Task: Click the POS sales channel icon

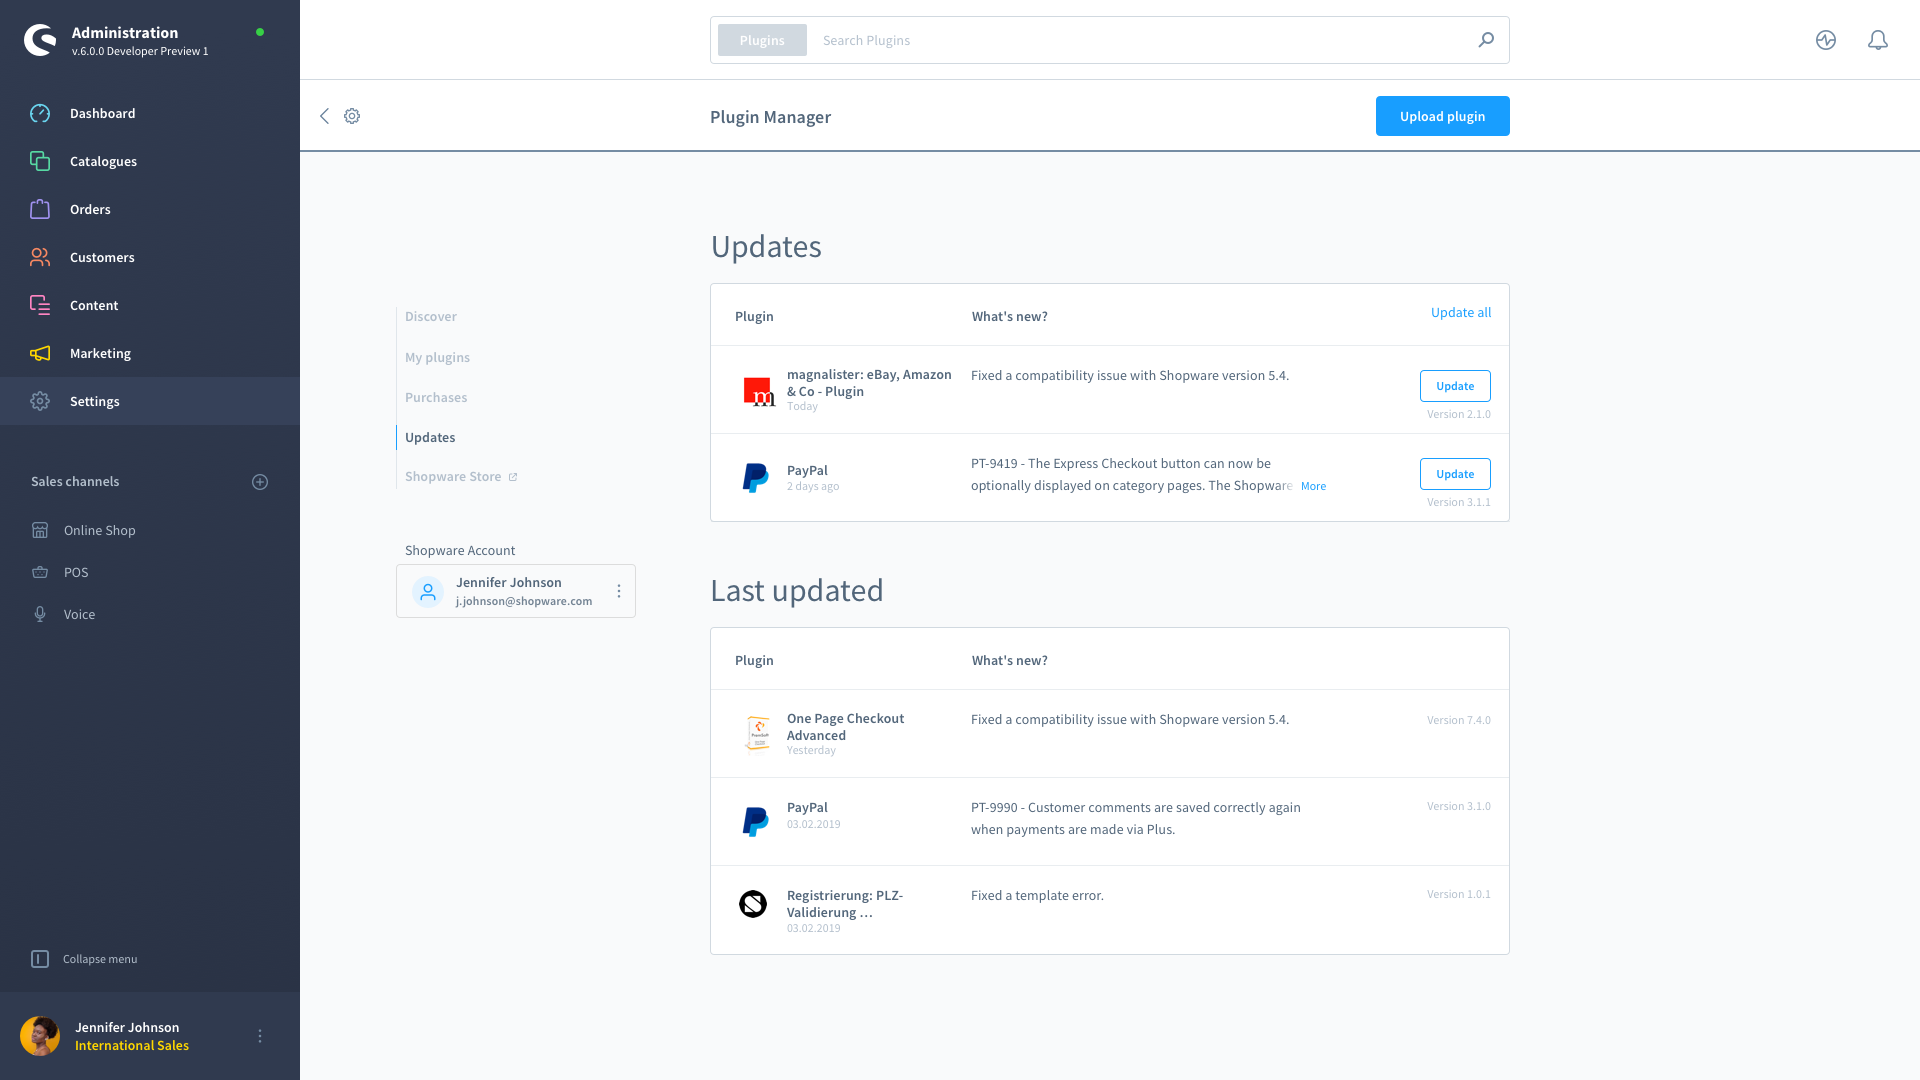Action: pyautogui.click(x=40, y=571)
